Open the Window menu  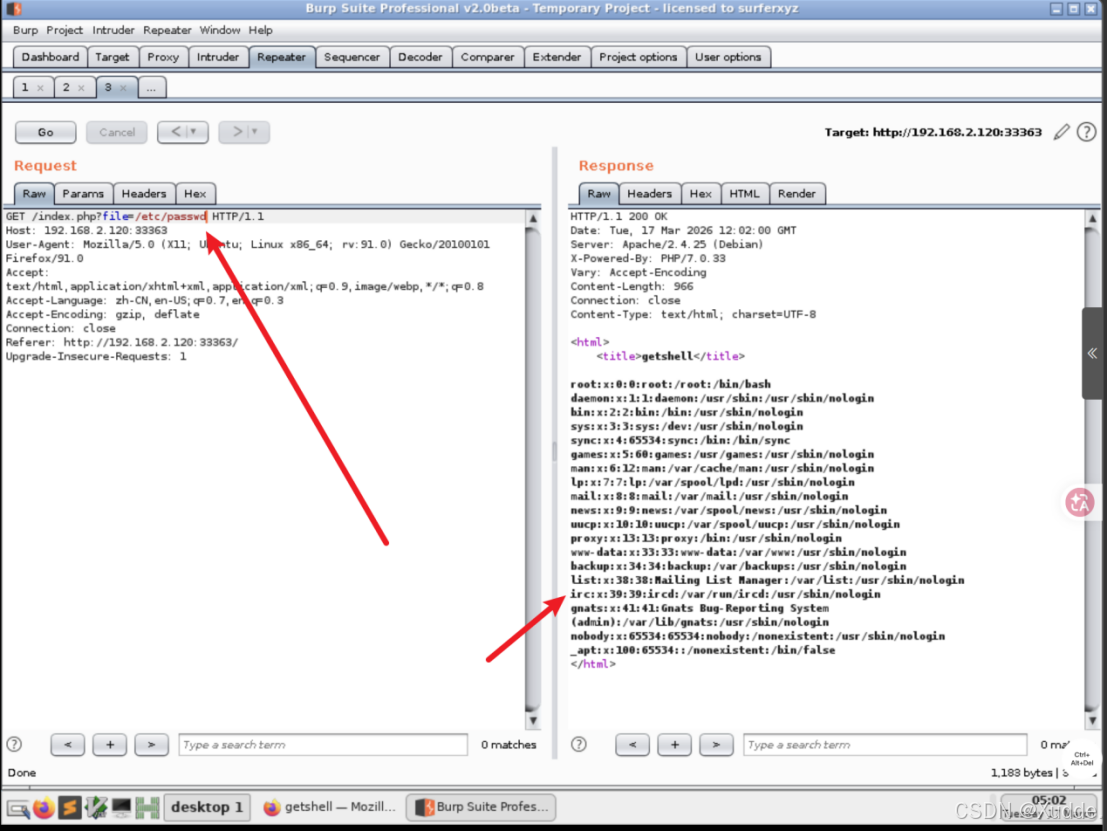point(220,30)
